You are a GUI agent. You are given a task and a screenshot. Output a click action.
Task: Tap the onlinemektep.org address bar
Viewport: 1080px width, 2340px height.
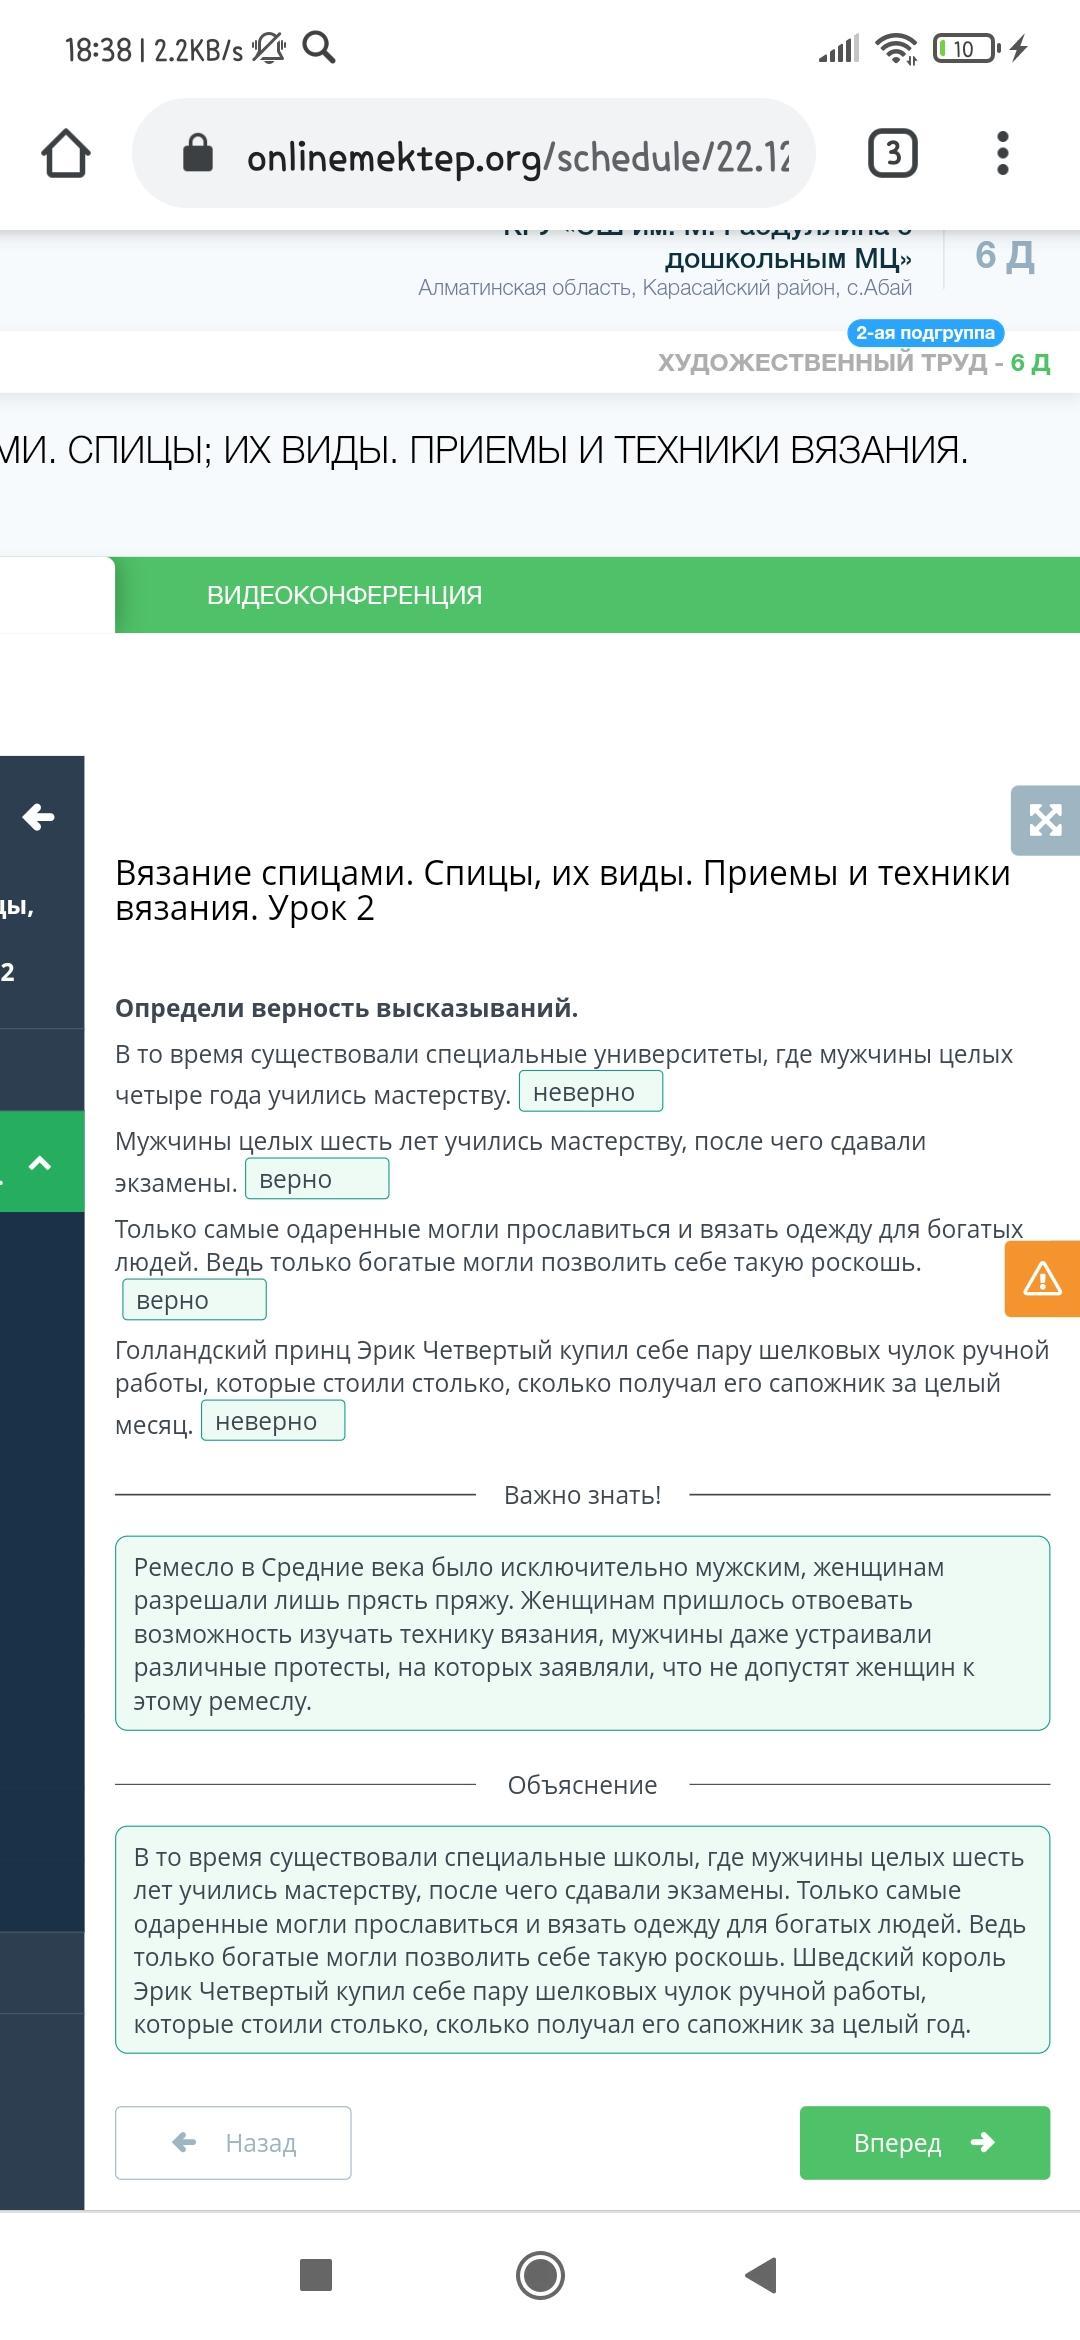474,154
